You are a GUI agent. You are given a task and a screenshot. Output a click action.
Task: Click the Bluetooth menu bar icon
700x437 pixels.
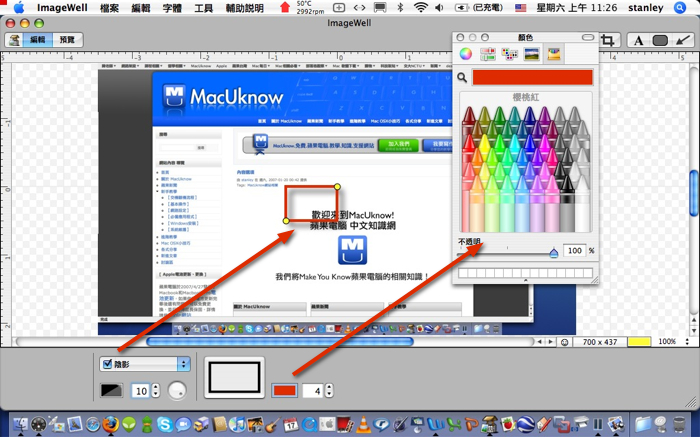(400, 8)
